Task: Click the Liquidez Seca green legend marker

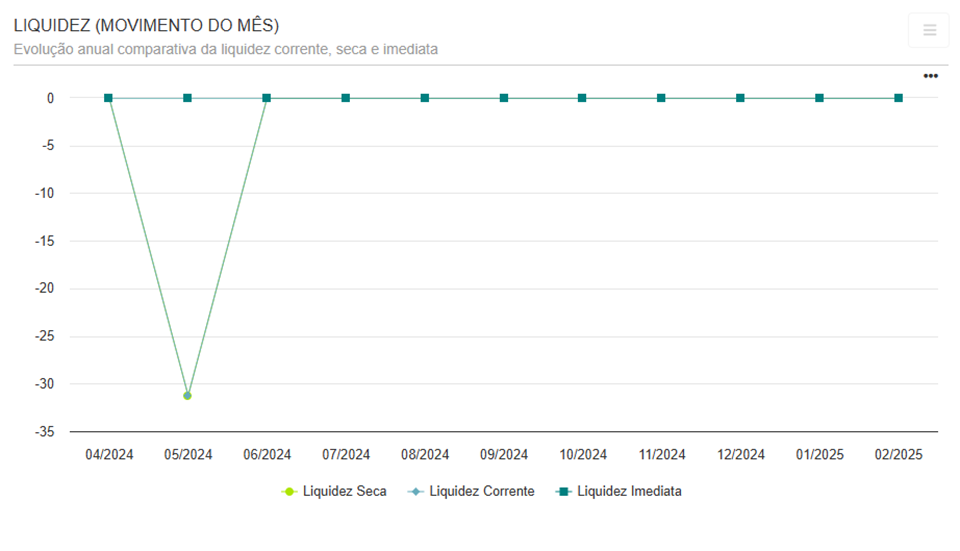Action: (x=289, y=491)
